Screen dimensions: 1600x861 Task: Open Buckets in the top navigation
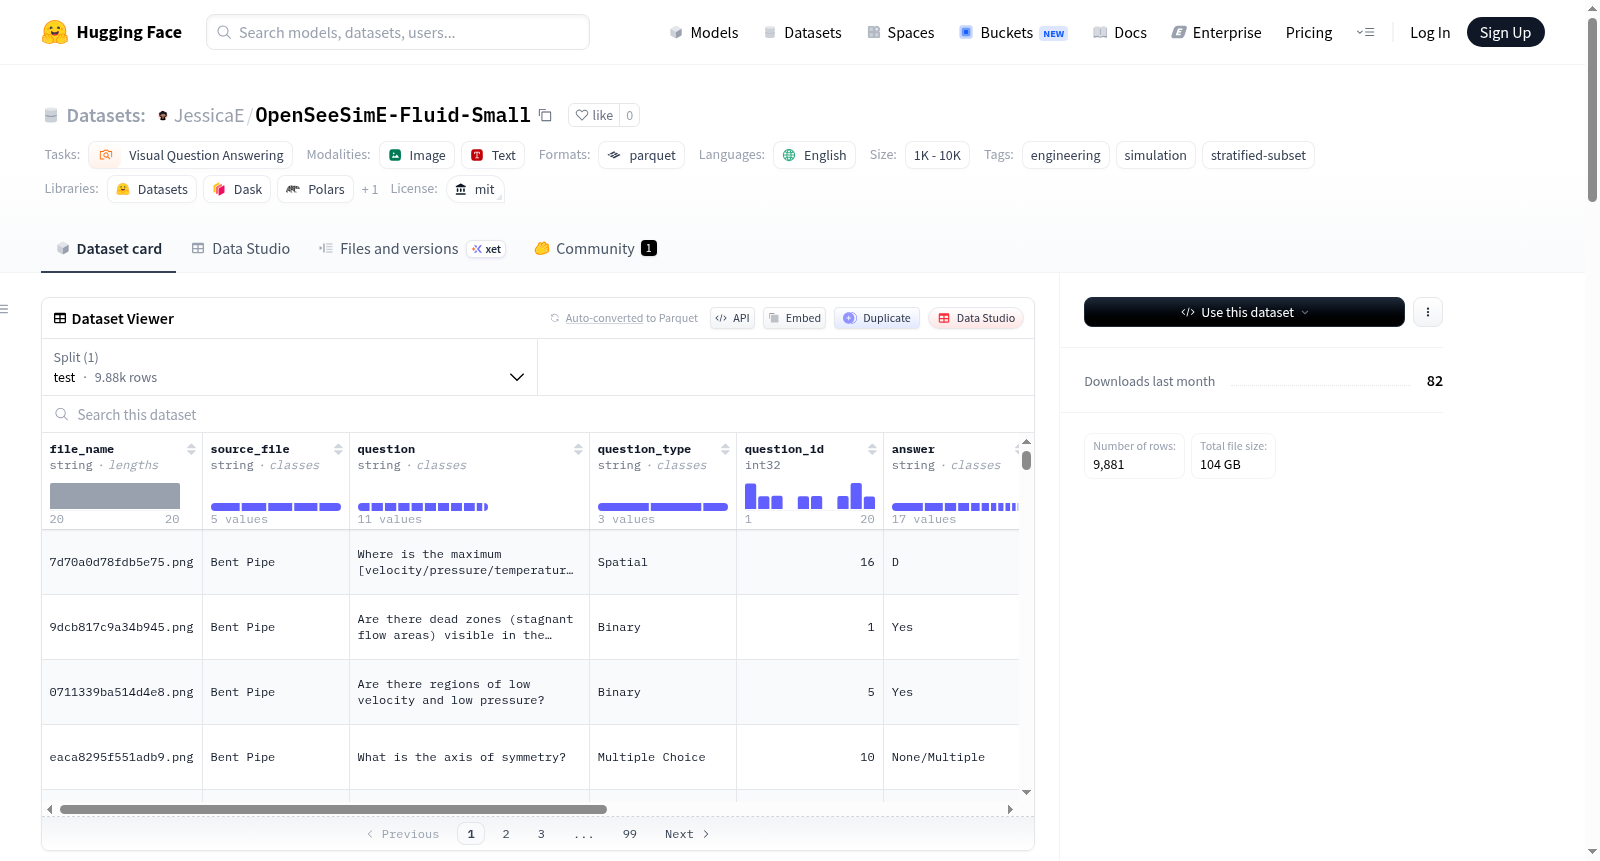(x=1013, y=32)
